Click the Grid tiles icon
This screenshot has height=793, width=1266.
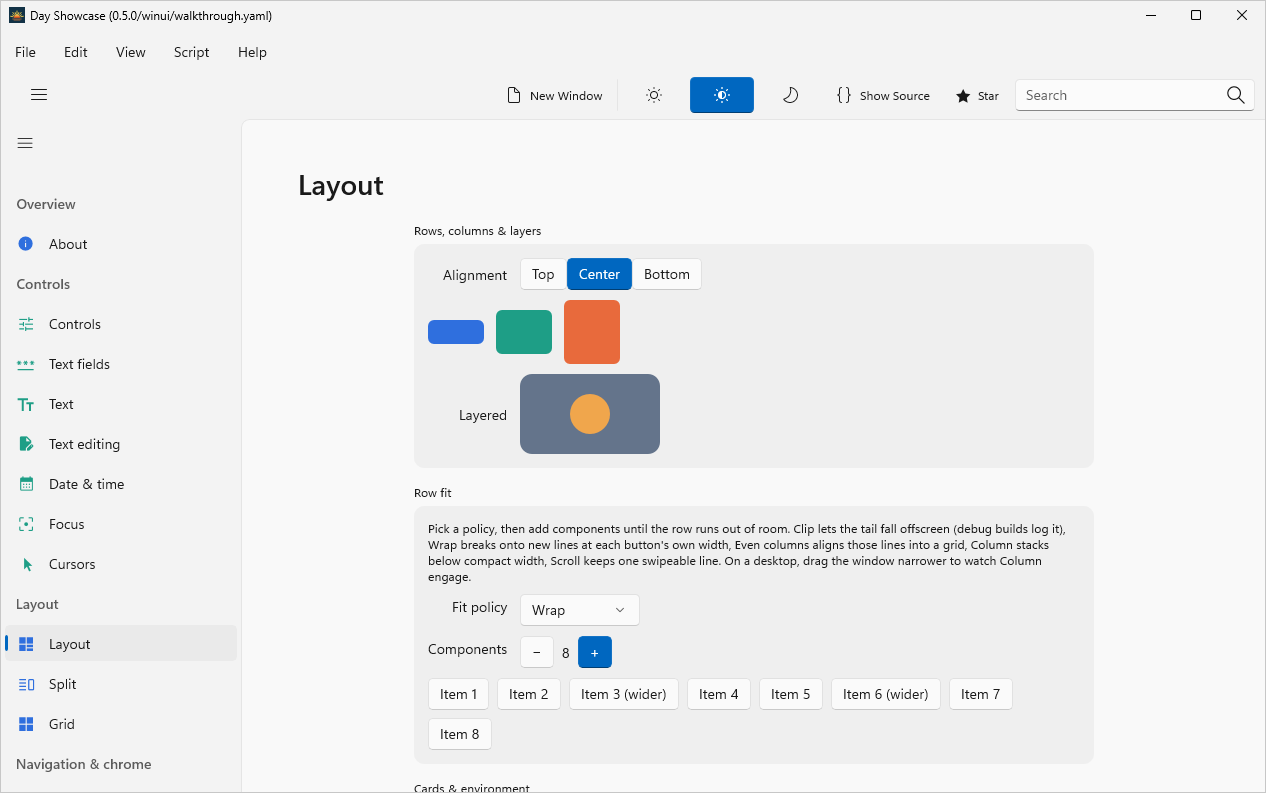coord(26,724)
